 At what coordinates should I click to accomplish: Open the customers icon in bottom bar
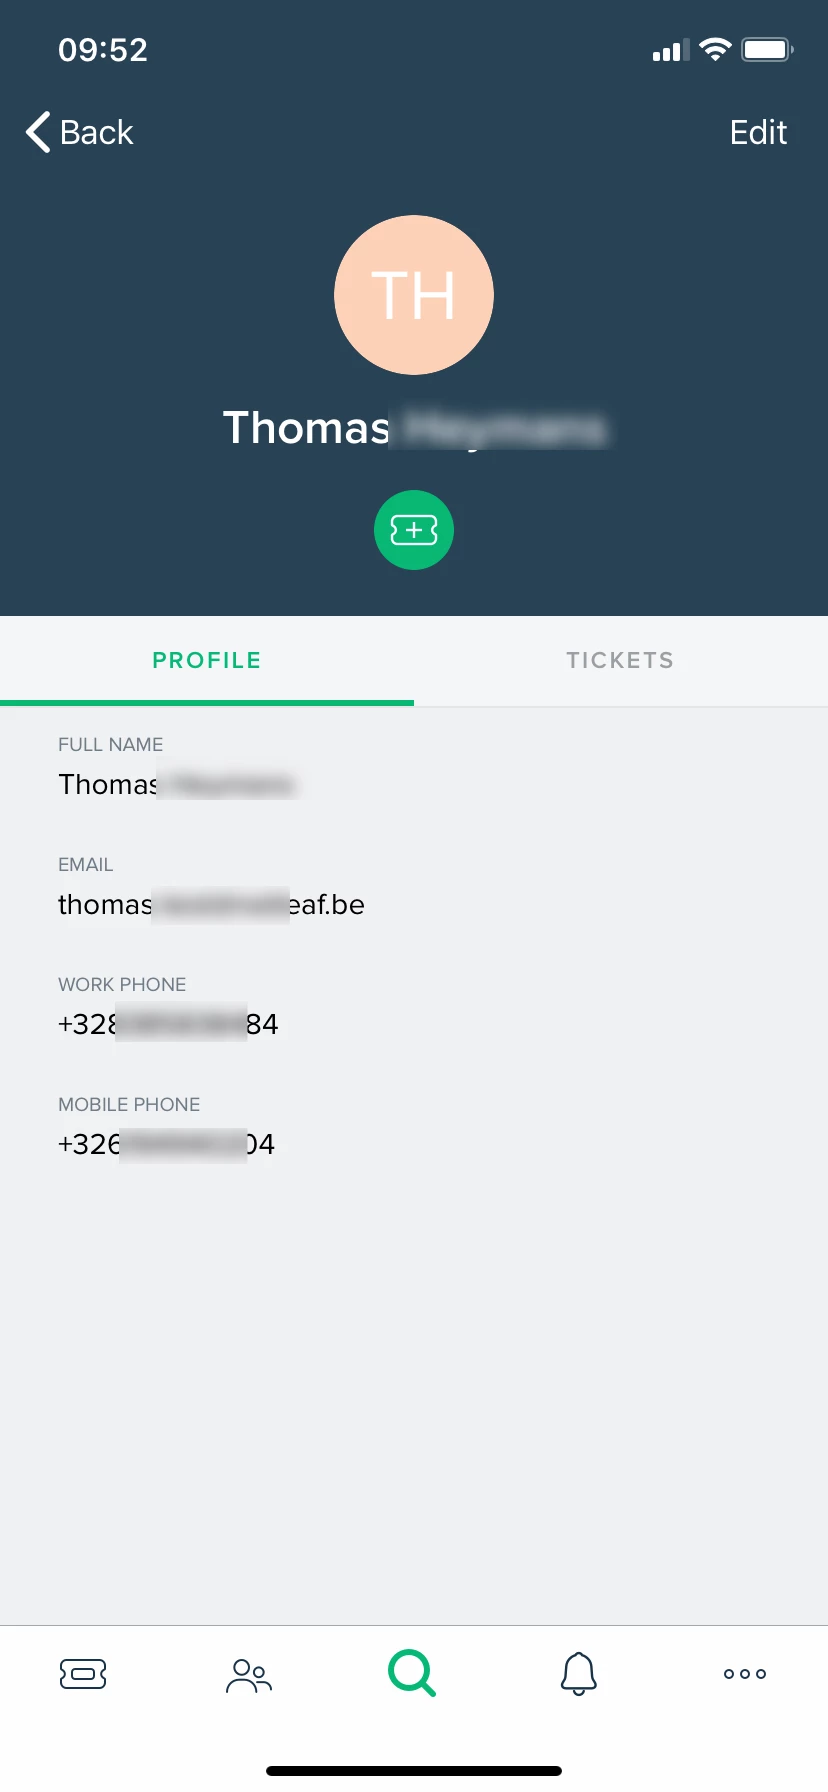coord(249,1675)
